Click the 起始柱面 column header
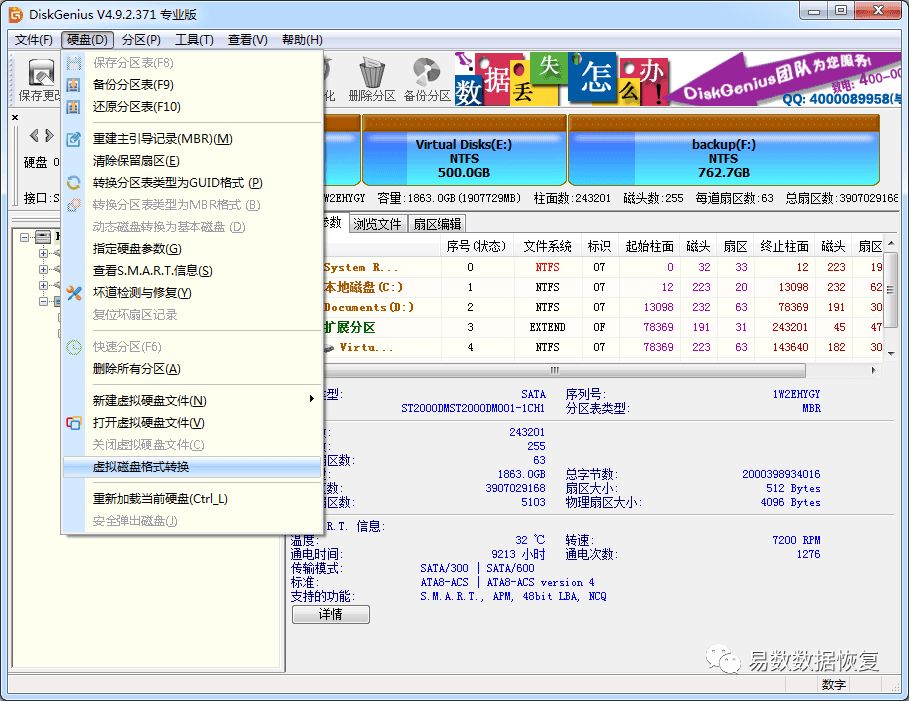This screenshot has width=909, height=701. [x=649, y=246]
